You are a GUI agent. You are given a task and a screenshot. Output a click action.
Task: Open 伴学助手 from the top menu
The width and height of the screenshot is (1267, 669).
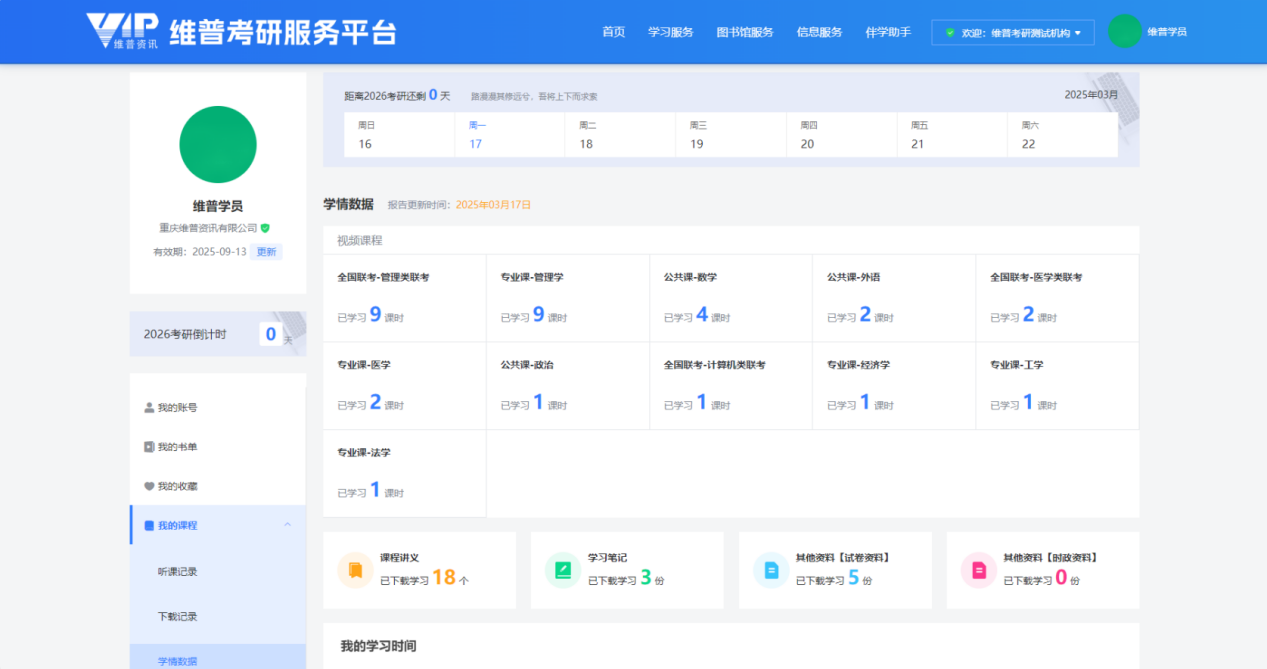[887, 32]
